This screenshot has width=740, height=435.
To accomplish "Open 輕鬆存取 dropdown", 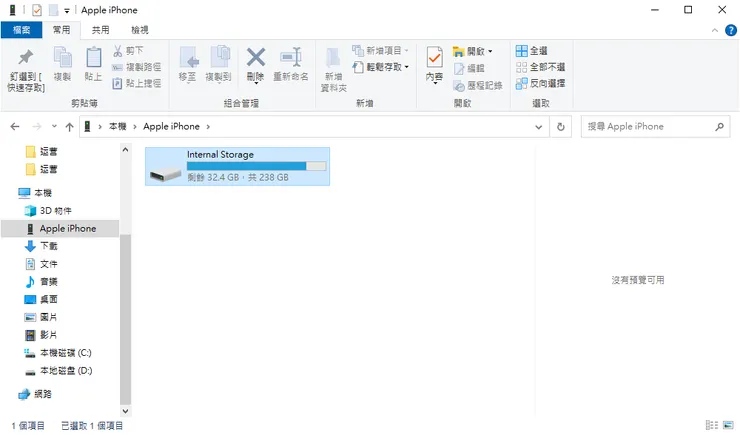I will (x=380, y=67).
